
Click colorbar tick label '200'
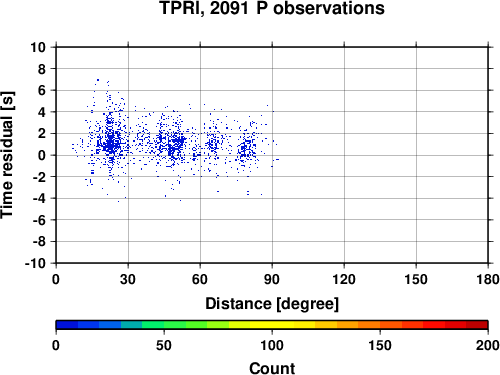tap(487, 345)
